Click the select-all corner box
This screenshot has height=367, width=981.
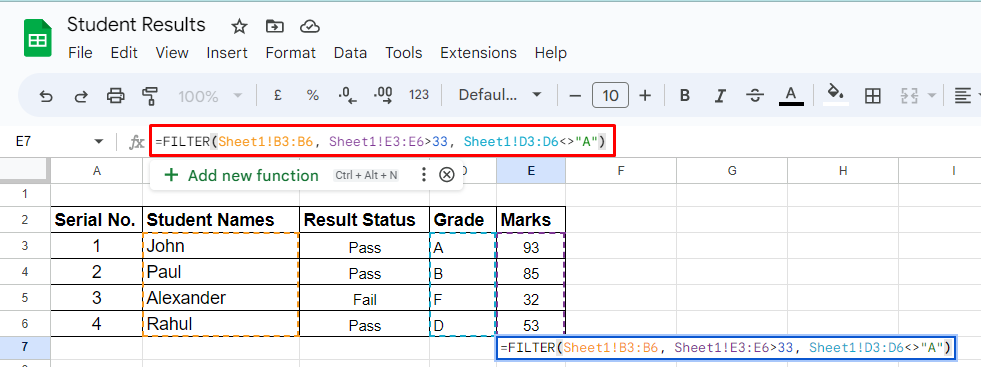click(x=24, y=170)
